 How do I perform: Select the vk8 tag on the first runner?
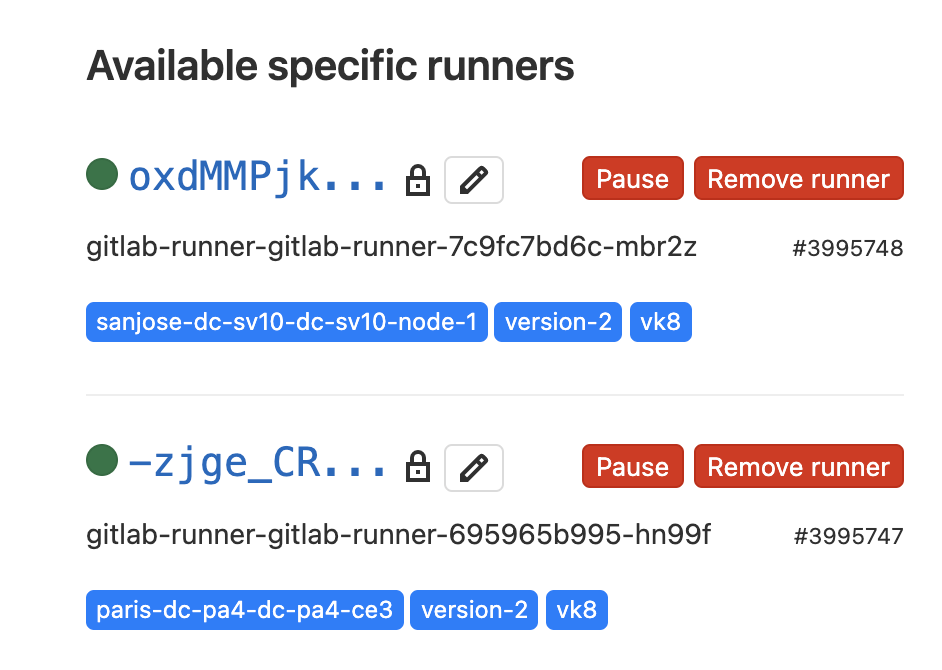coord(660,322)
